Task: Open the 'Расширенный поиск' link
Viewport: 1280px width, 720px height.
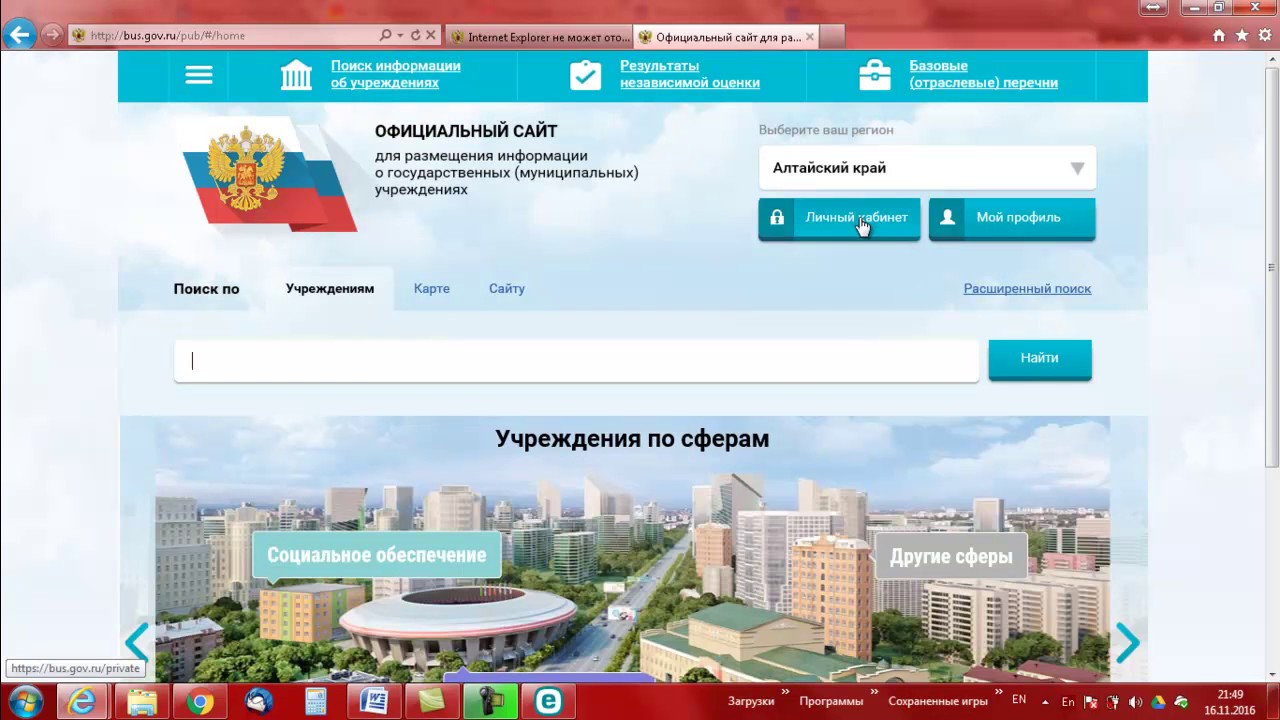Action: 1027,288
